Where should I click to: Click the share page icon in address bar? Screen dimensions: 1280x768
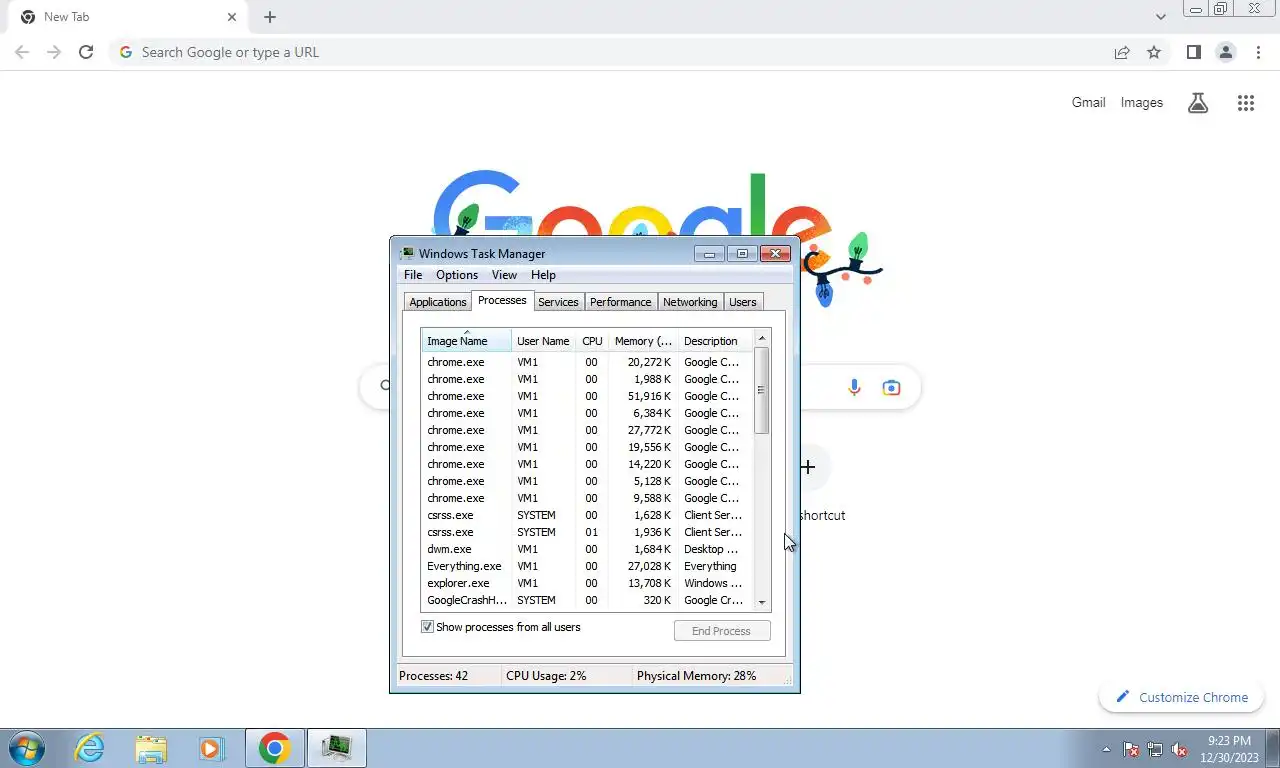click(1122, 52)
